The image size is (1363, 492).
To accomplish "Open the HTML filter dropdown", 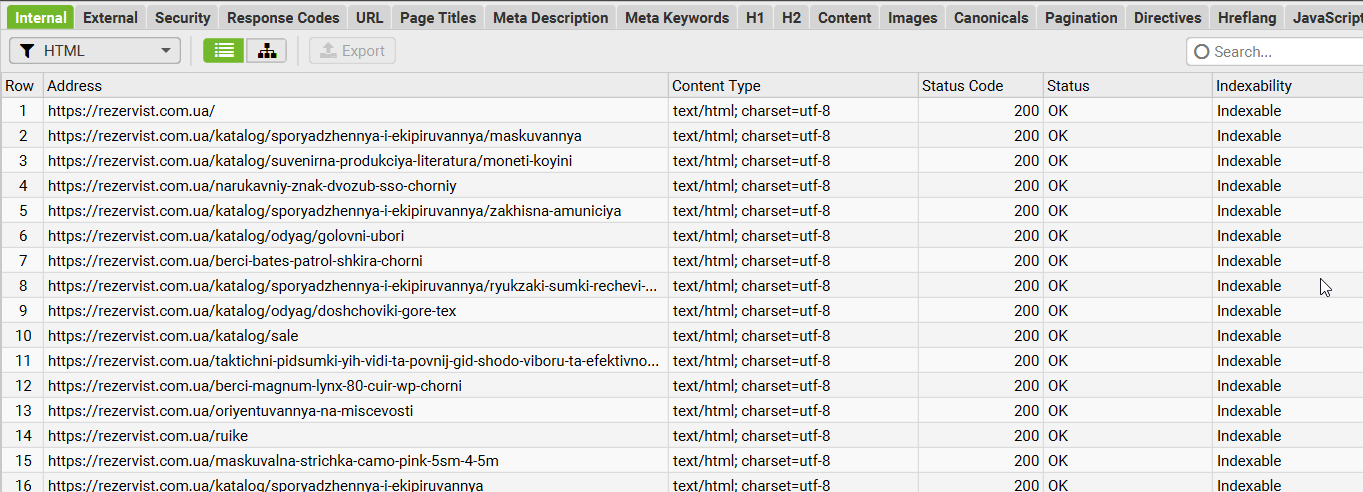I will tap(95, 51).
